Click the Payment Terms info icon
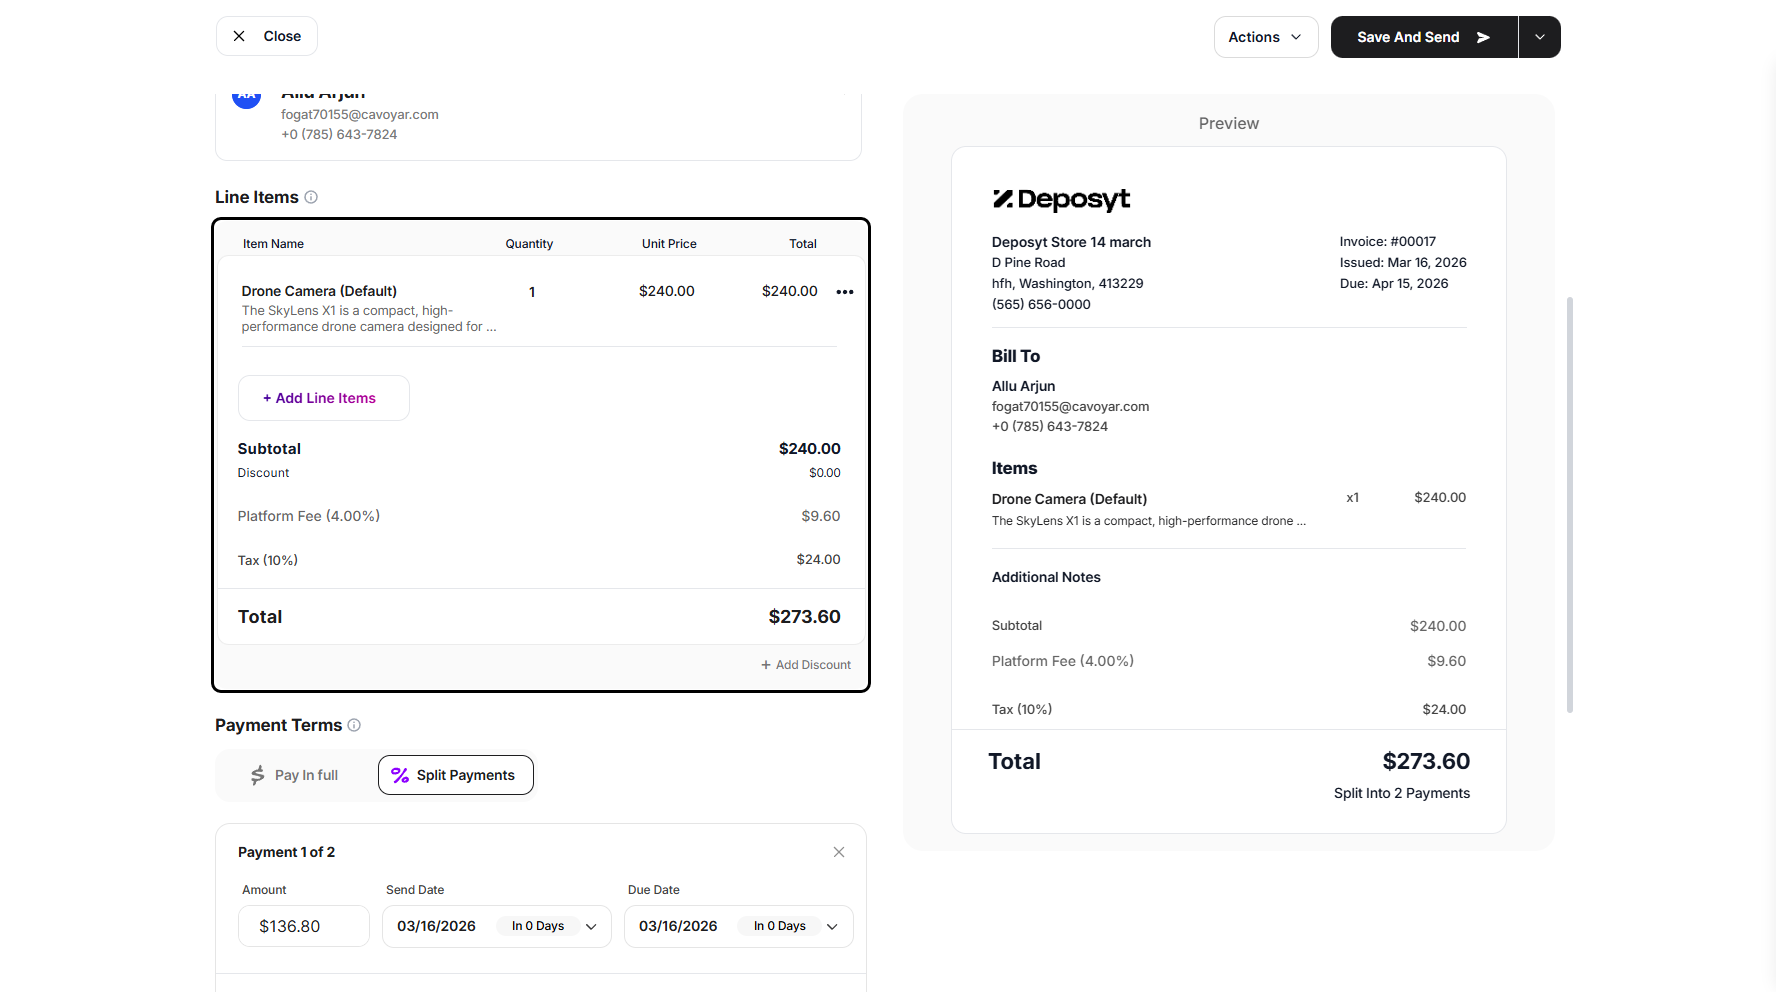The image size is (1776, 992). [x=354, y=725]
